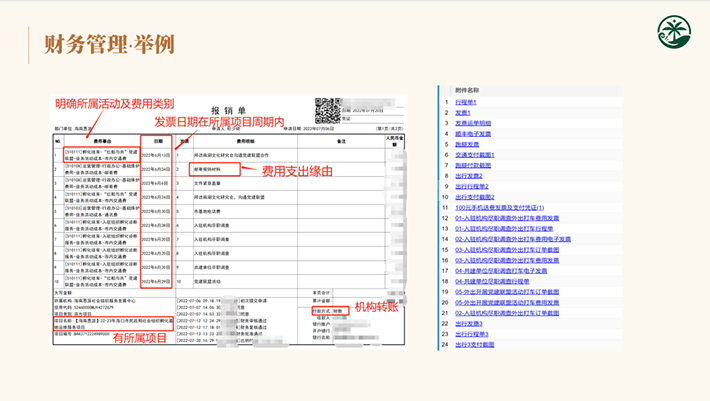Open row 16 link 03-入驻机构尽职调查外出打车费用发票

click(507, 260)
